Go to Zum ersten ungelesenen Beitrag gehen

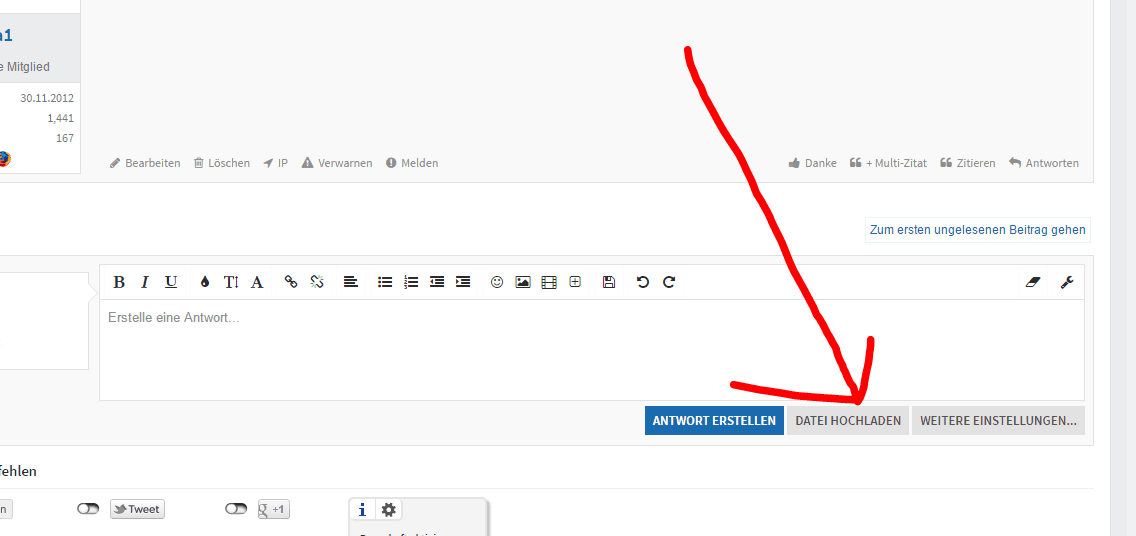click(x=977, y=230)
